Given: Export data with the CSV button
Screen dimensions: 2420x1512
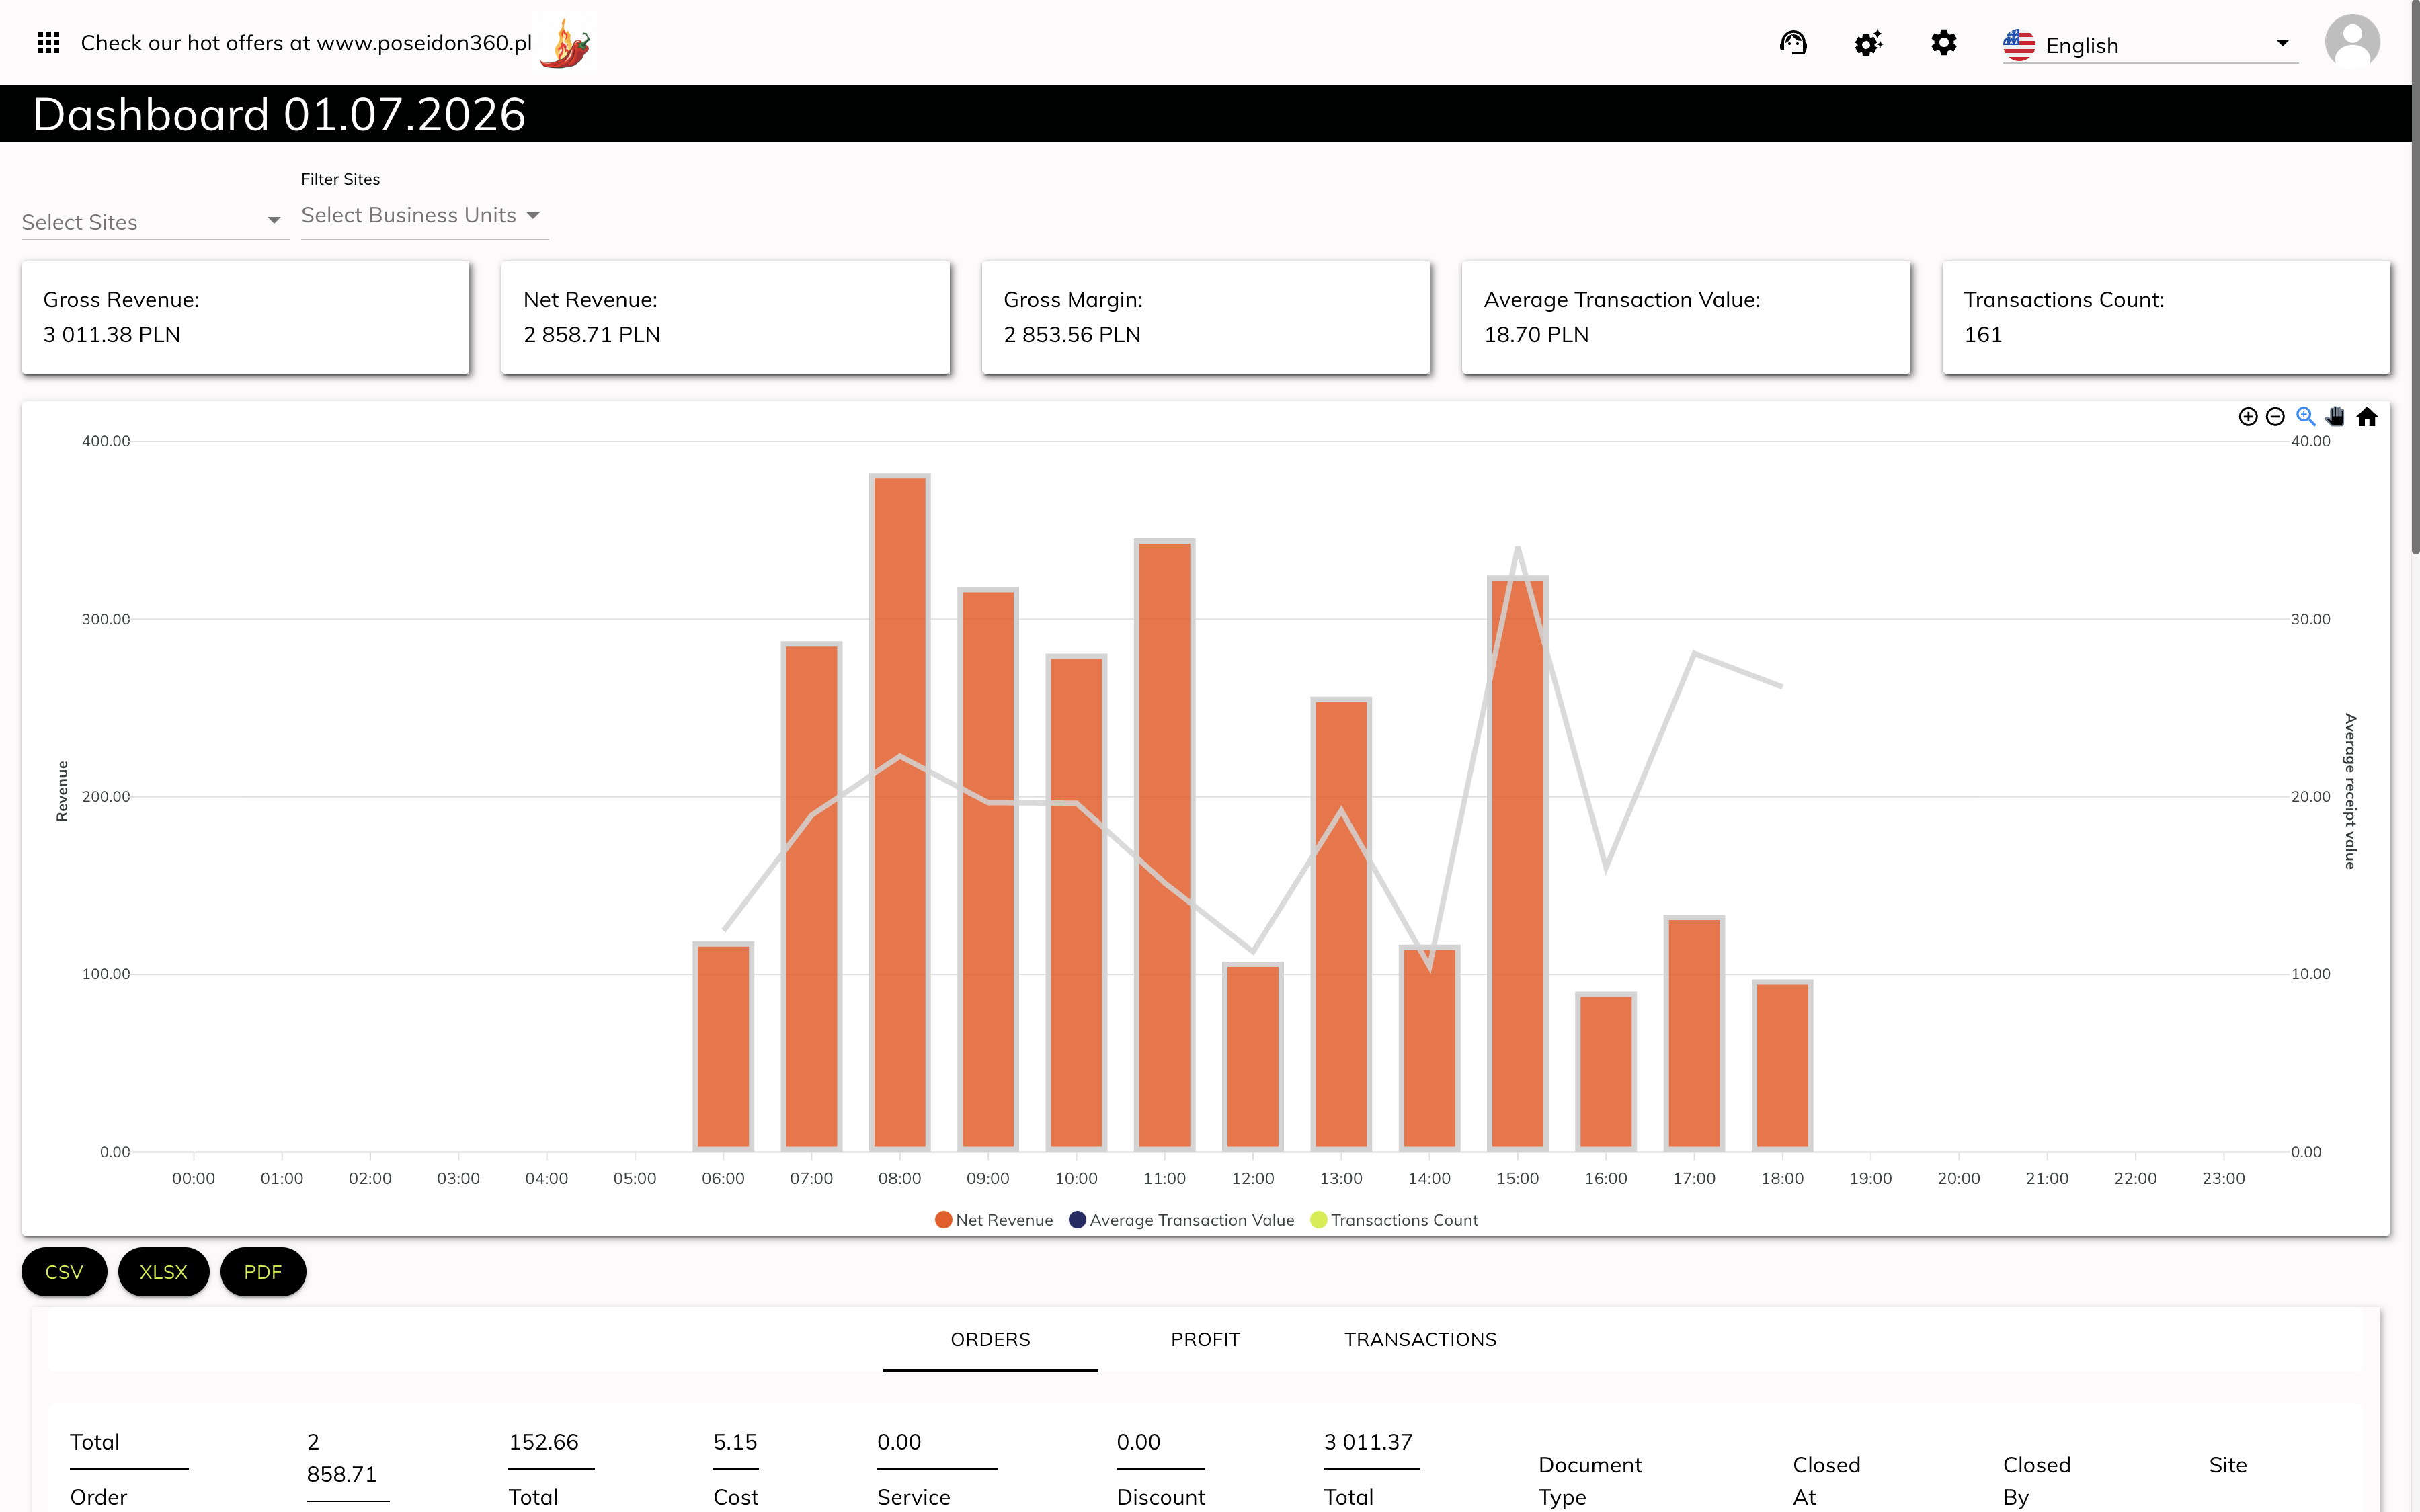Looking at the screenshot, I should (64, 1272).
